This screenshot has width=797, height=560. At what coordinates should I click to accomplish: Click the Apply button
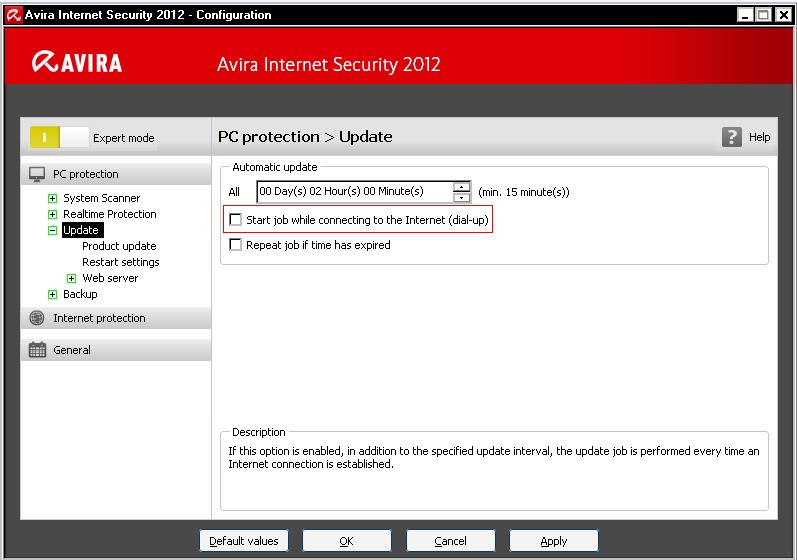tap(554, 541)
